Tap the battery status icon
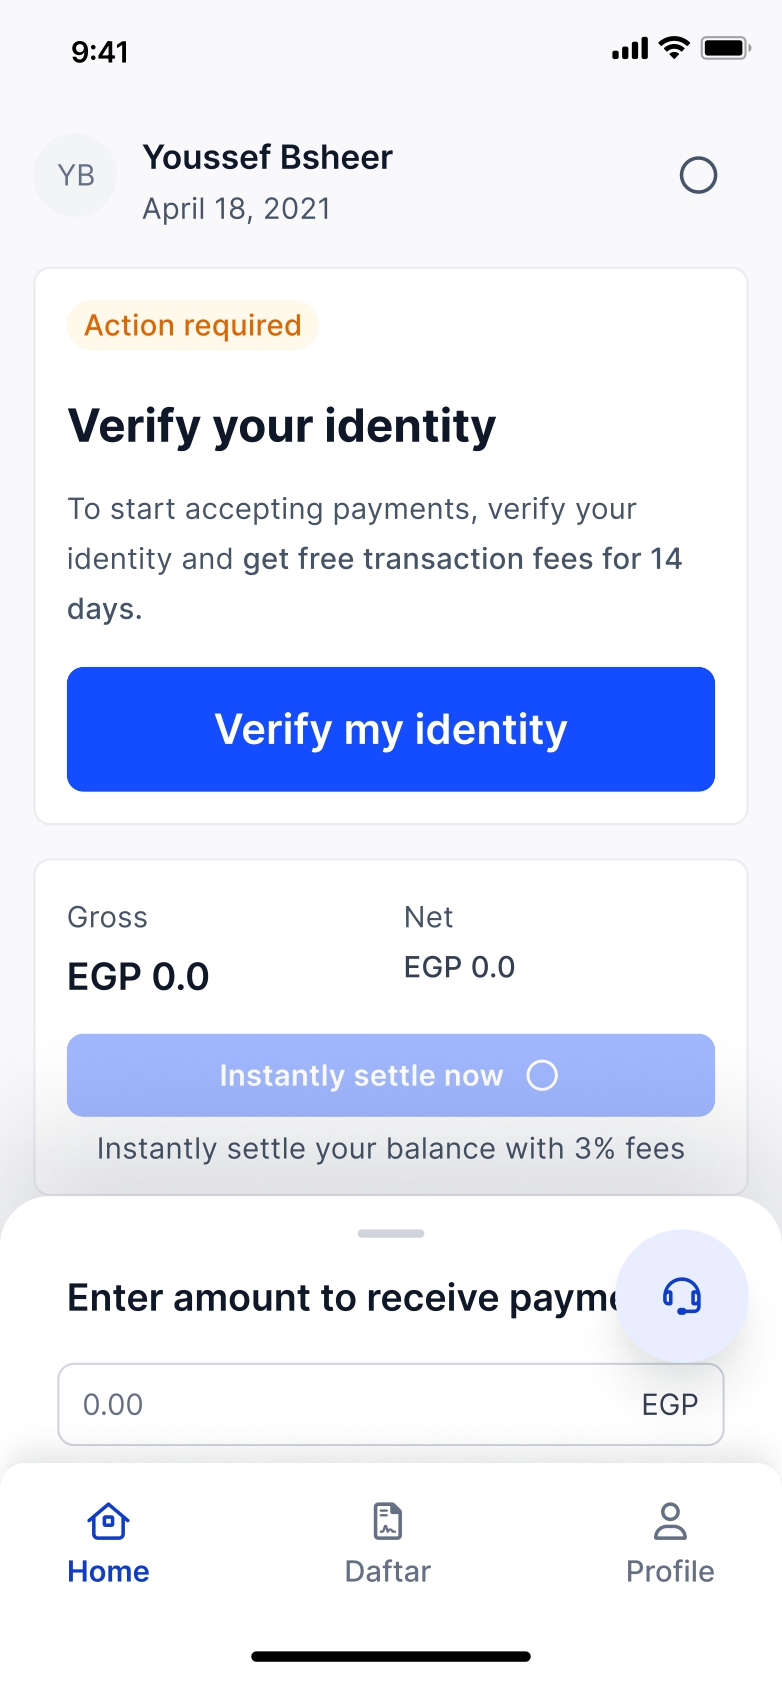 click(725, 48)
